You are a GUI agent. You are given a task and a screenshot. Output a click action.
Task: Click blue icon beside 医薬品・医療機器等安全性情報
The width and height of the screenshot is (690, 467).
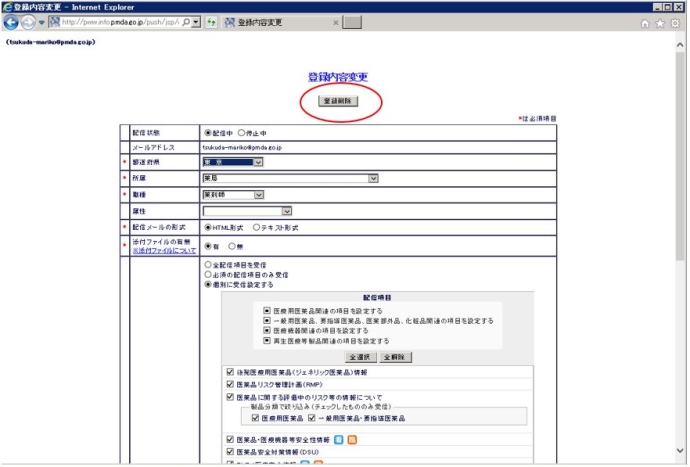pyautogui.click(x=338, y=439)
